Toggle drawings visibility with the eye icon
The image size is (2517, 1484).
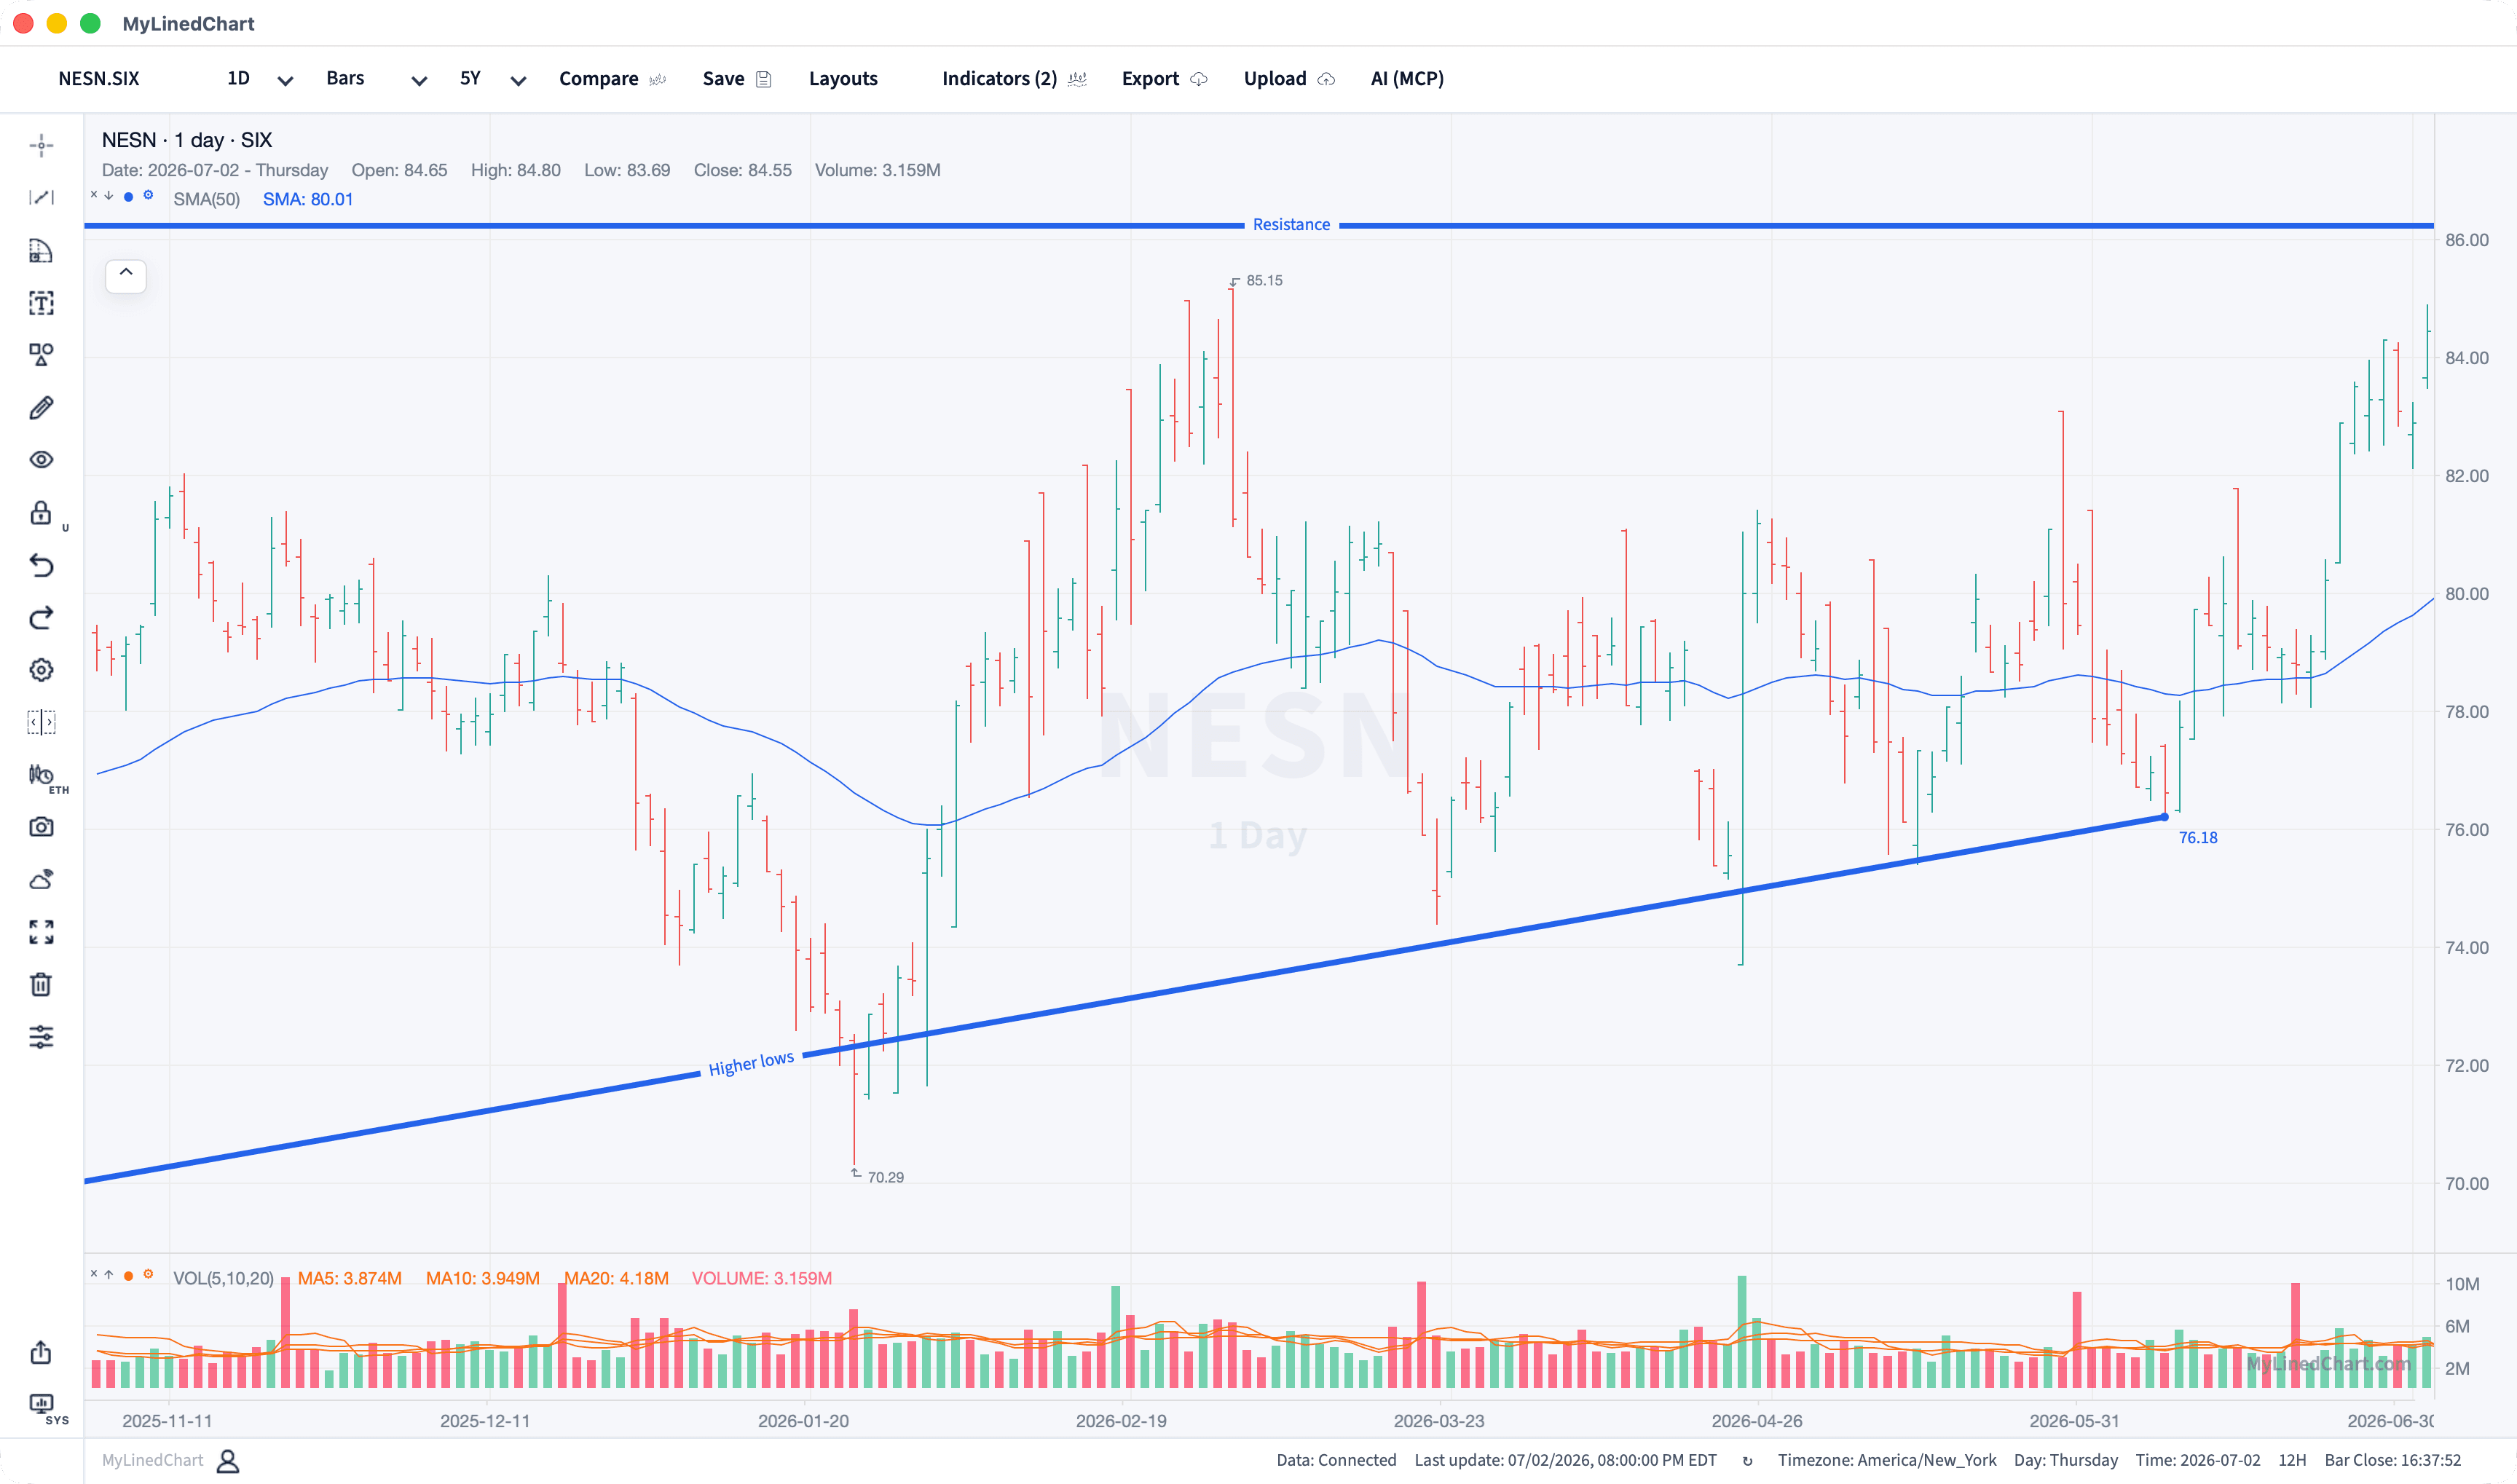point(41,460)
